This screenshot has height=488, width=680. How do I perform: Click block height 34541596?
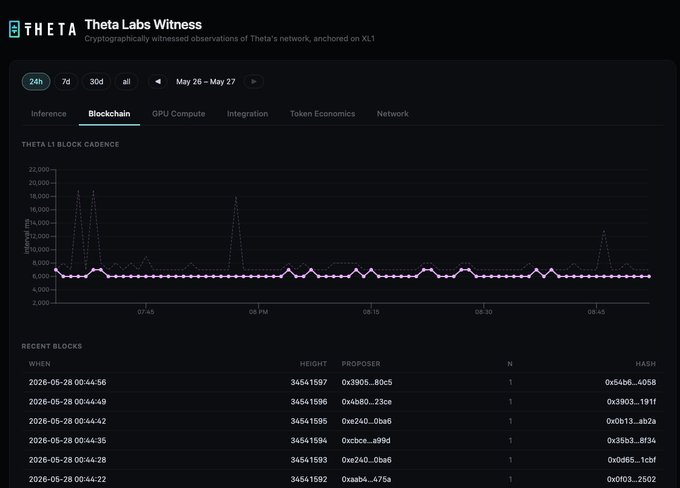(309, 402)
